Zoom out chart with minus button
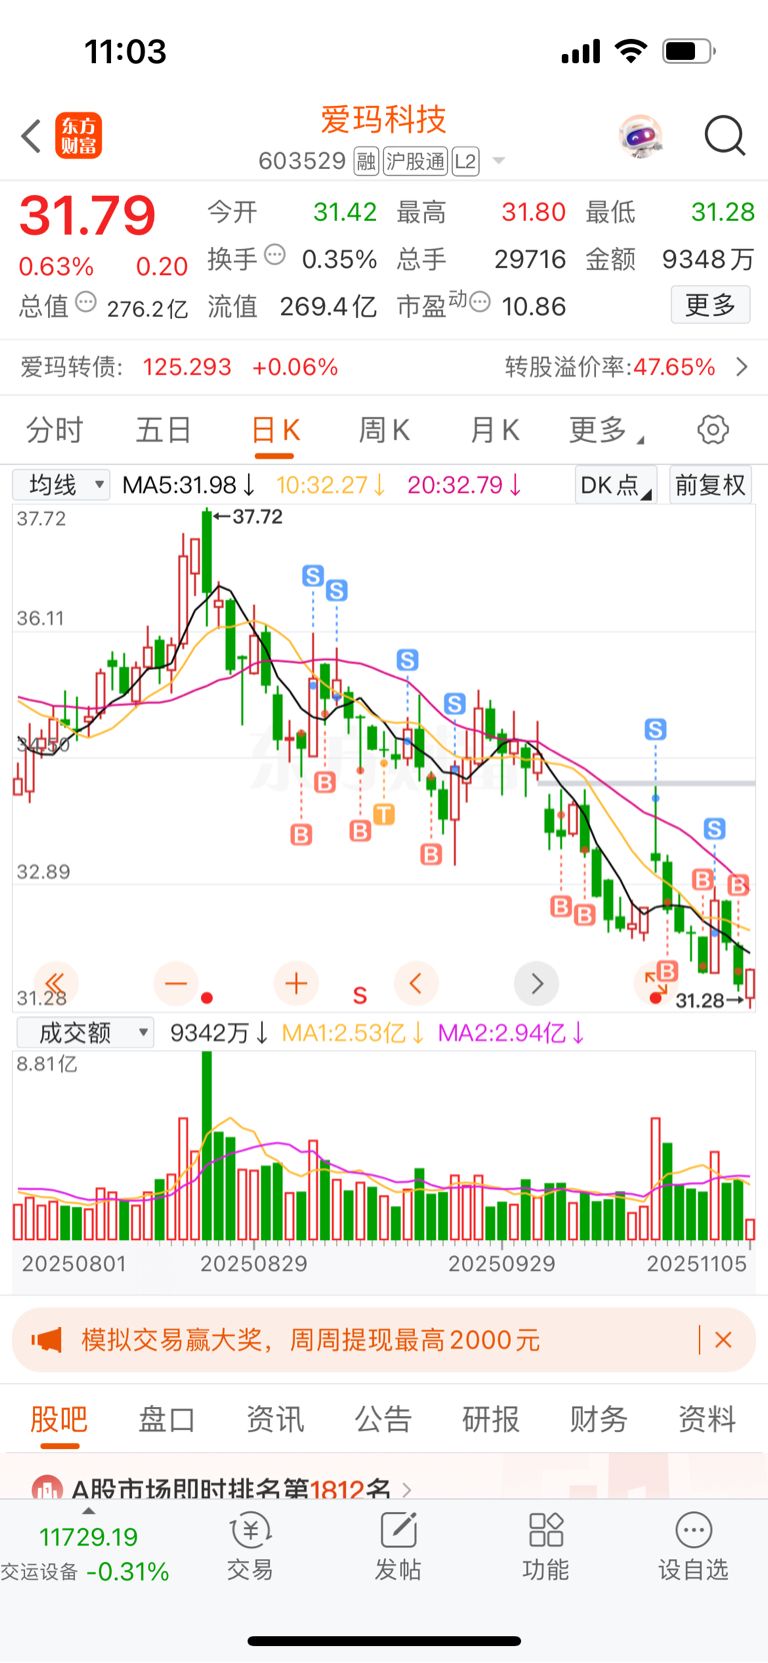 pos(176,983)
